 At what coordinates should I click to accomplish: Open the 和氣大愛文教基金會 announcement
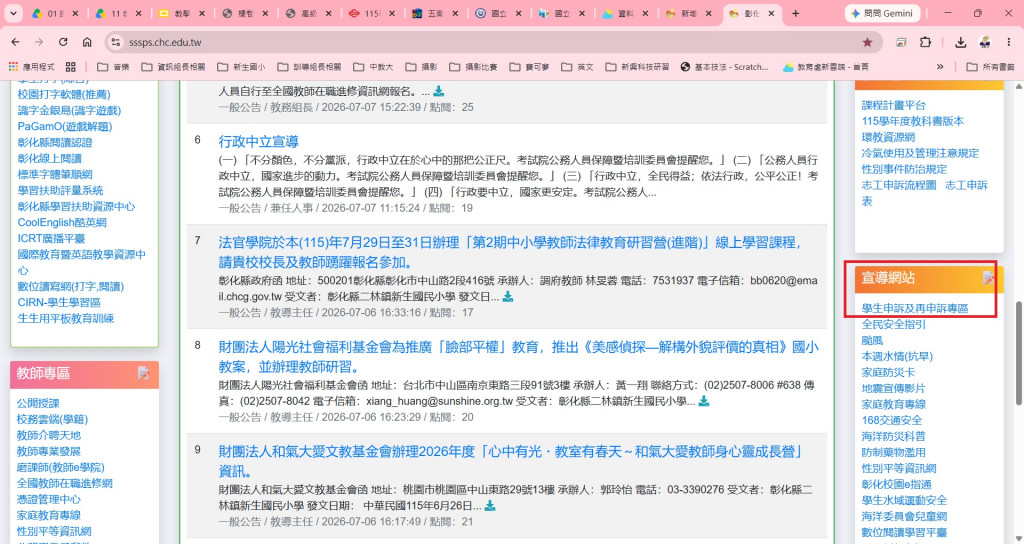point(511,461)
